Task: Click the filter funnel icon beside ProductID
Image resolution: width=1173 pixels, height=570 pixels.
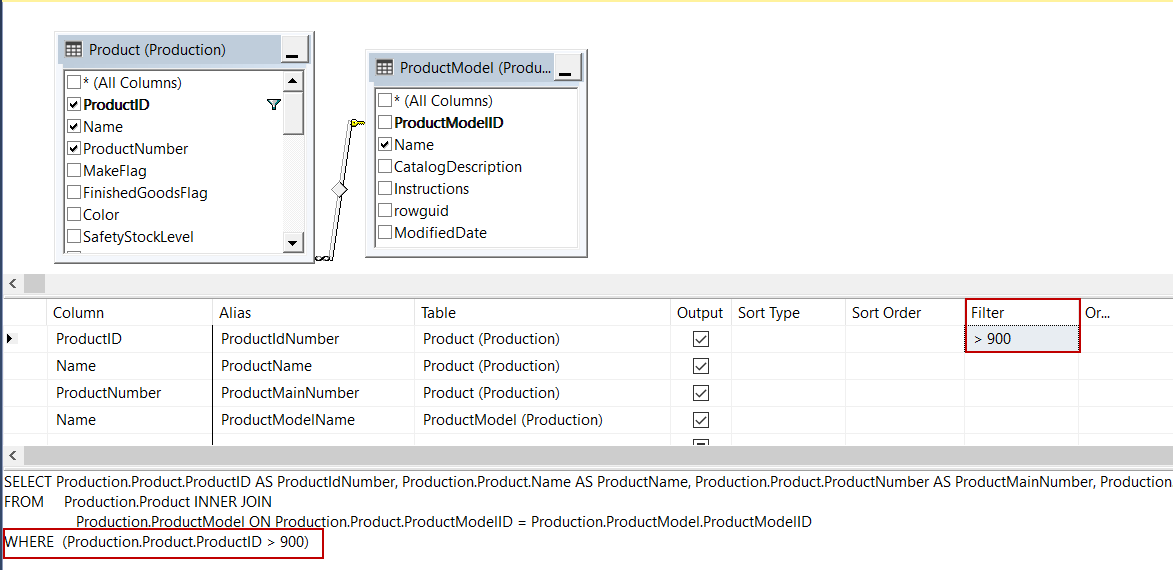Action: pyautogui.click(x=274, y=105)
